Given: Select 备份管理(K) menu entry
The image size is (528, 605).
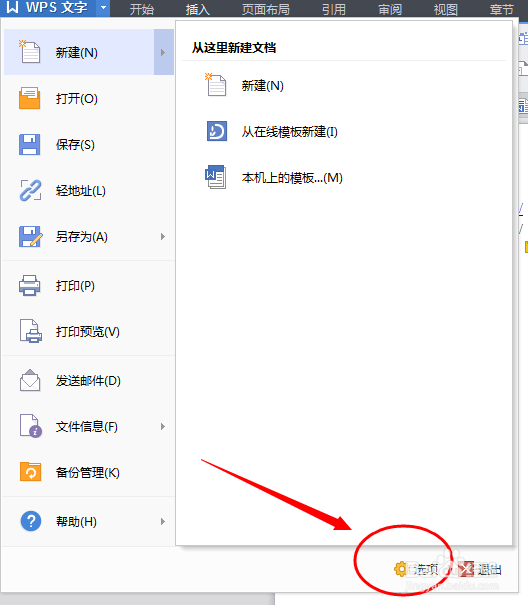Looking at the screenshot, I should pyautogui.click(x=89, y=472).
